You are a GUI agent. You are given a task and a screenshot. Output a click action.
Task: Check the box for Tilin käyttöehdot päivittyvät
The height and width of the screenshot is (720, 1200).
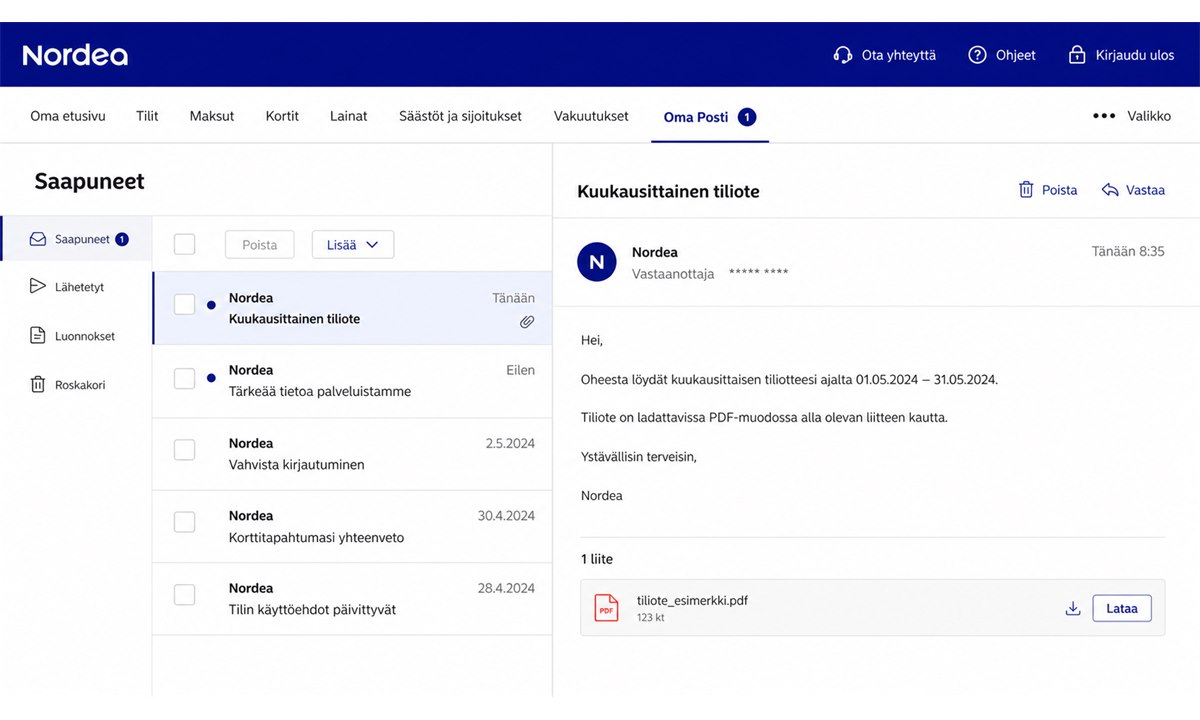point(184,595)
